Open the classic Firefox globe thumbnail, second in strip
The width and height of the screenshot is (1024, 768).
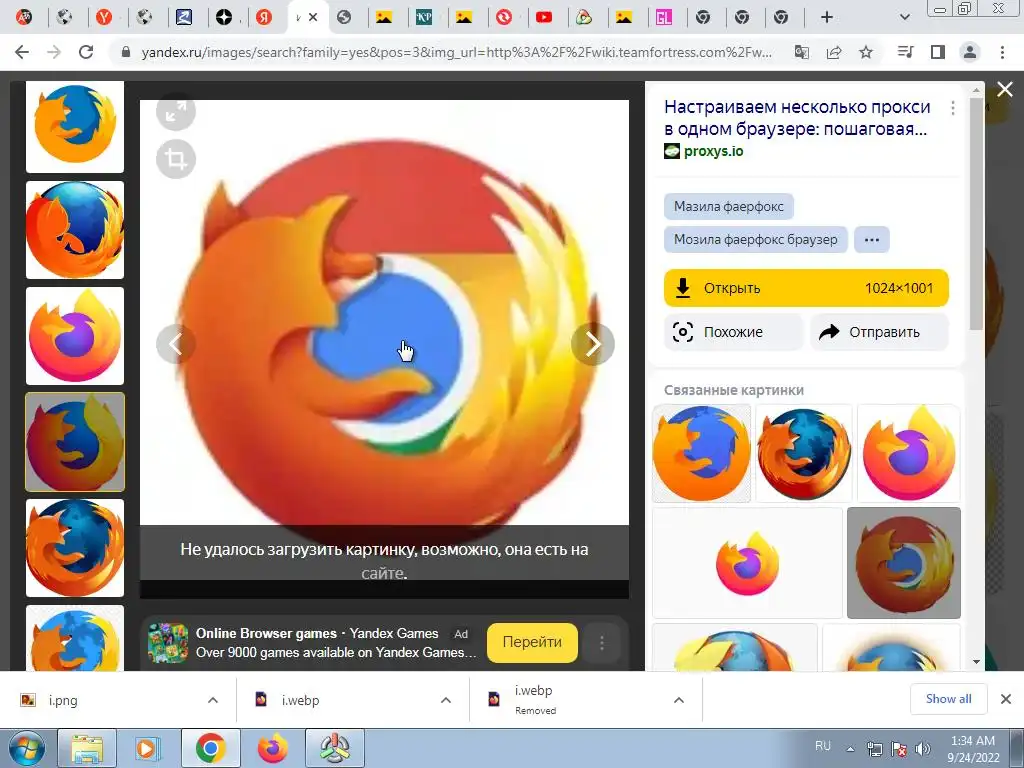tap(75, 230)
